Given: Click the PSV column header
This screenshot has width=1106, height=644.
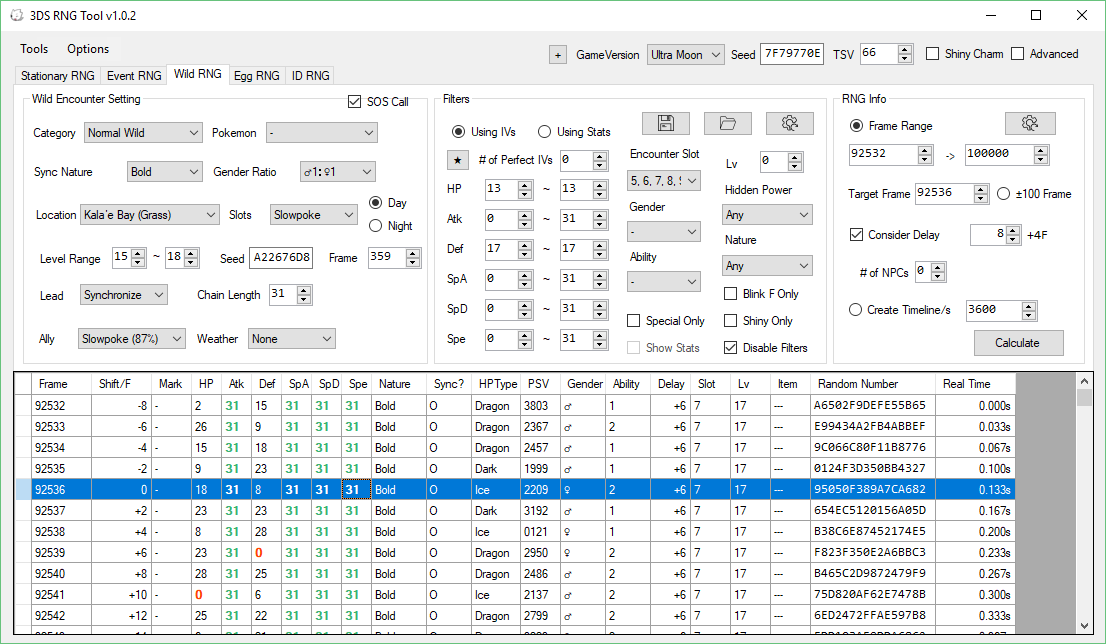Looking at the screenshot, I should tap(538, 384).
